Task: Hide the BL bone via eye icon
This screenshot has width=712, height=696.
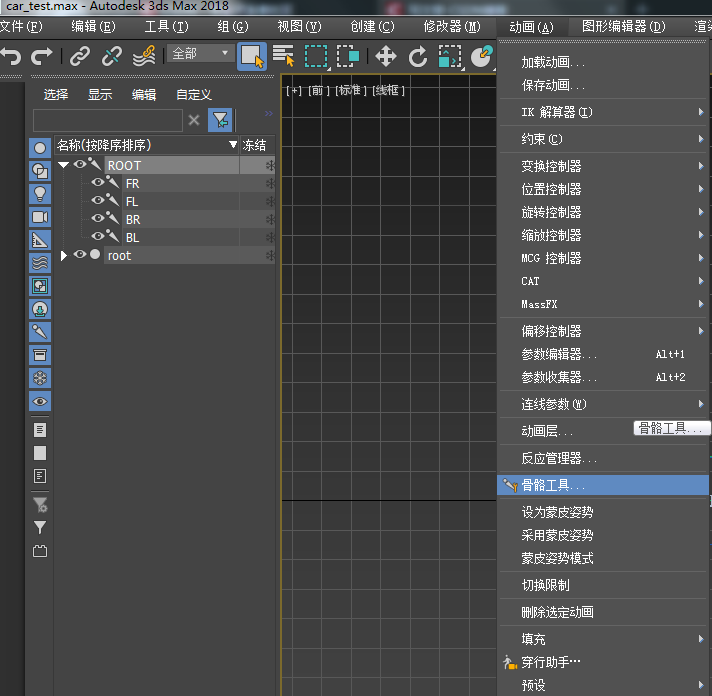Action: coord(98,236)
